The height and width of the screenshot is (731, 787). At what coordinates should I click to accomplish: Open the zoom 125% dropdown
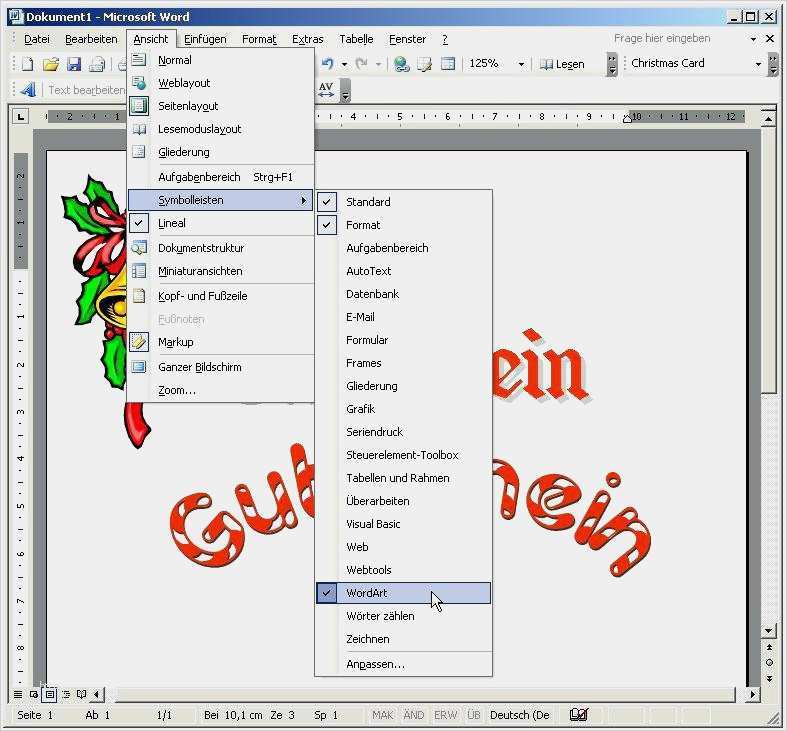tap(521, 64)
